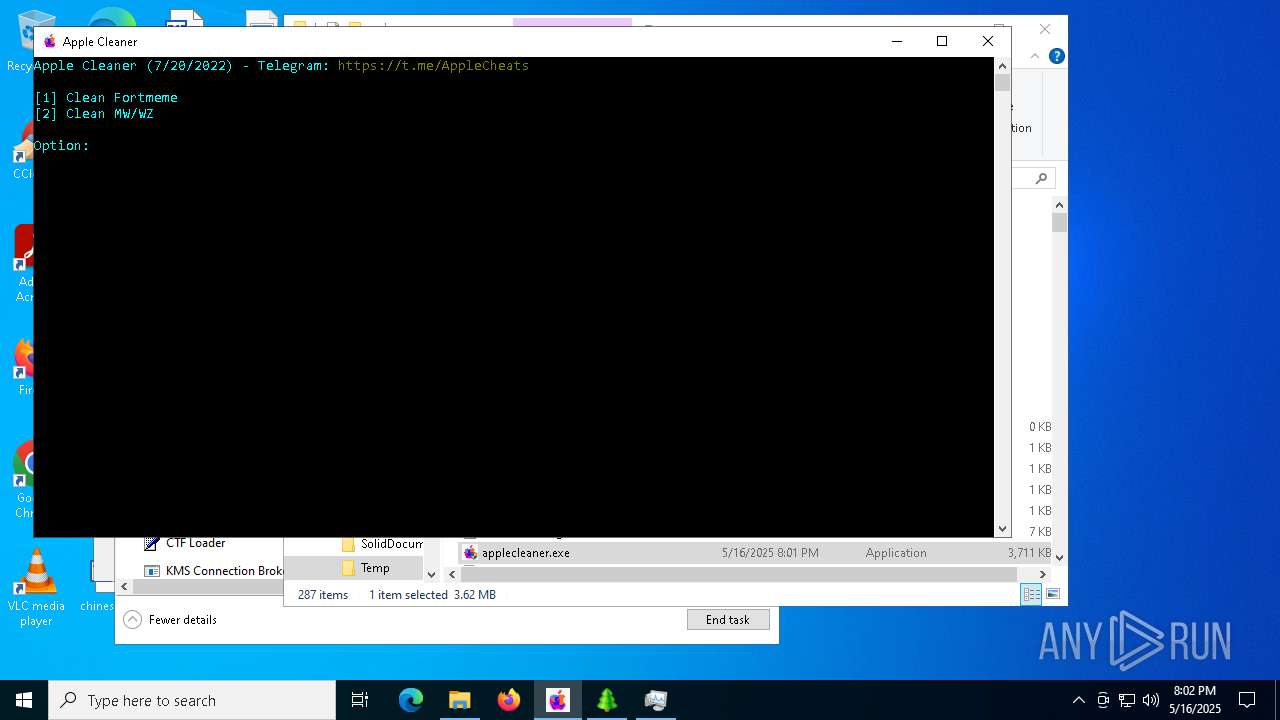Click the volume tray icon
The height and width of the screenshot is (720, 1280).
[1150, 700]
